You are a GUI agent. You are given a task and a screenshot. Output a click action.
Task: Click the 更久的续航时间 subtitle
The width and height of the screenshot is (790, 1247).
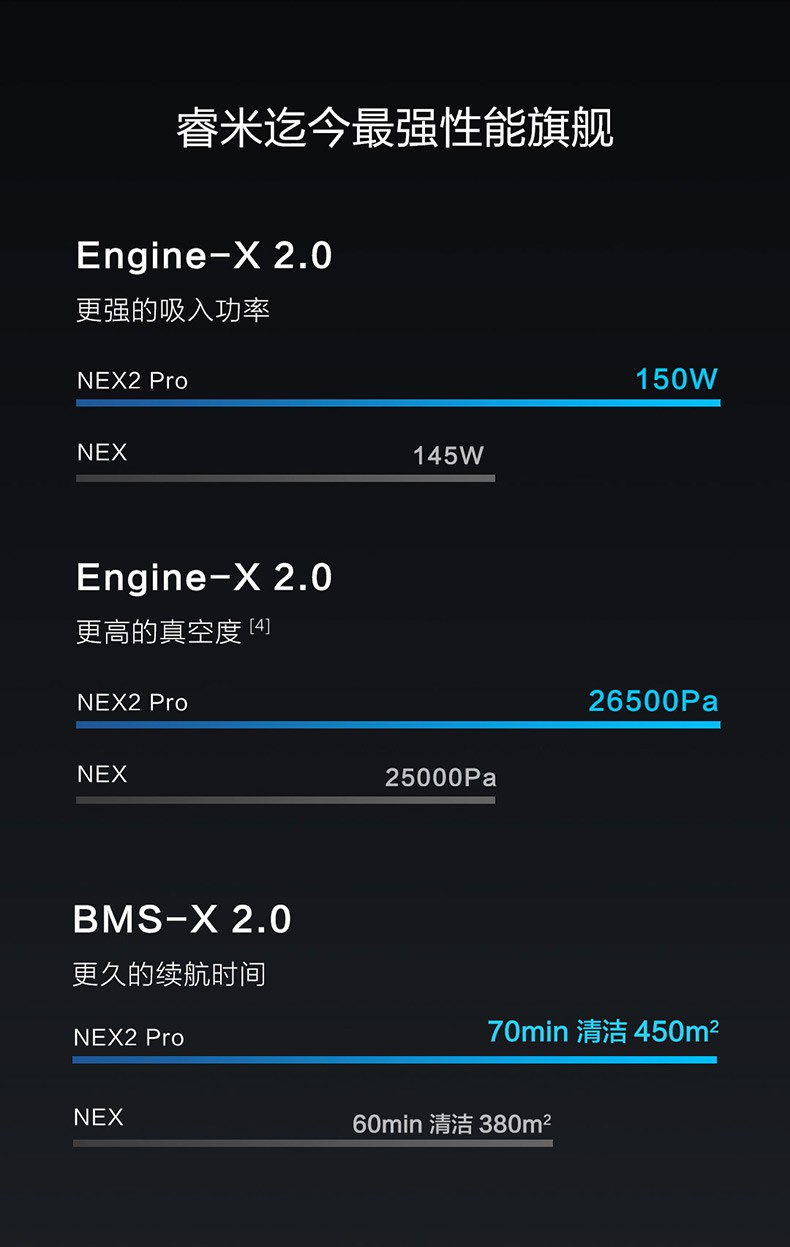(x=169, y=974)
